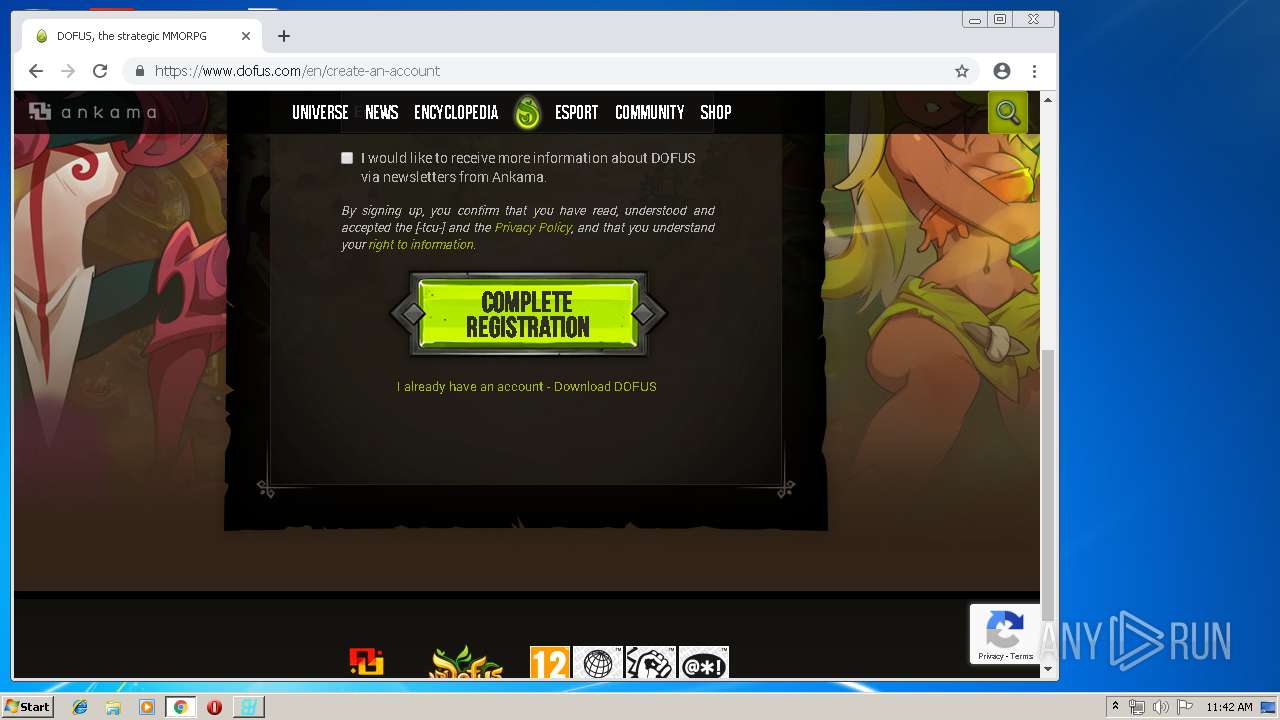Open a new browser tab
Screen dimensions: 1280x720
(x=284, y=36)
